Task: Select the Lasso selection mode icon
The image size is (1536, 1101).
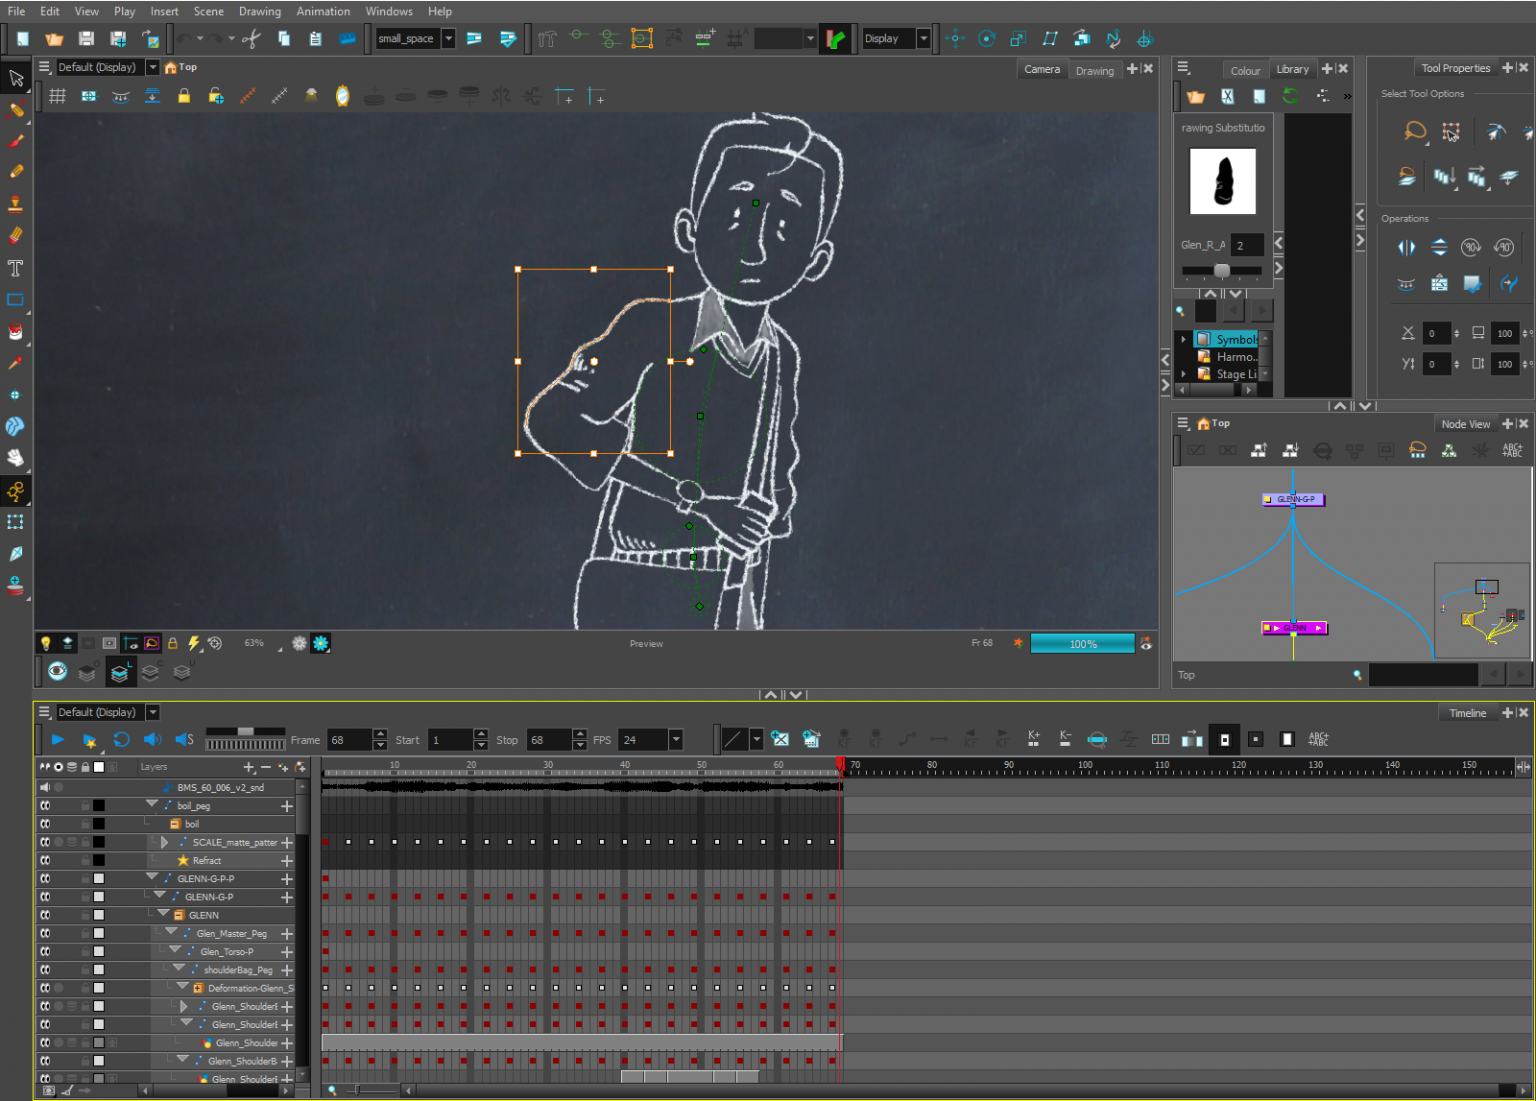Action: coord(1414,131)
